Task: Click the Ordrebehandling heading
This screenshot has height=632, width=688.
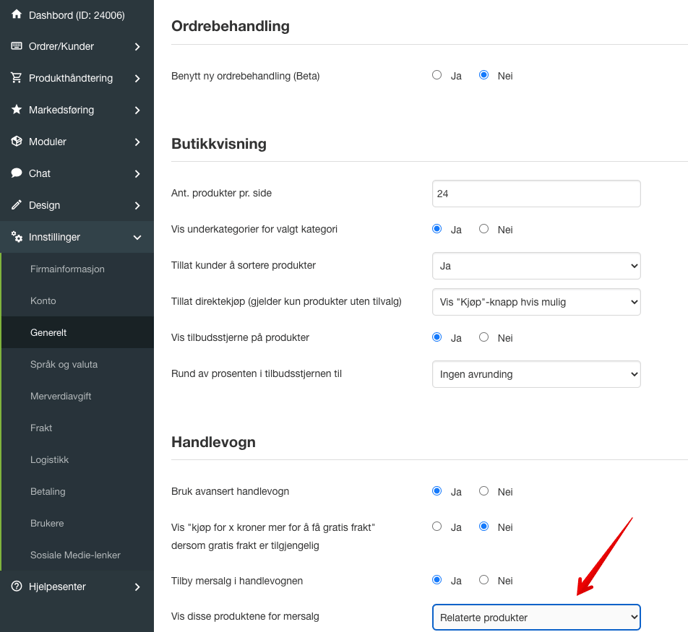Action: click(230, 26)
